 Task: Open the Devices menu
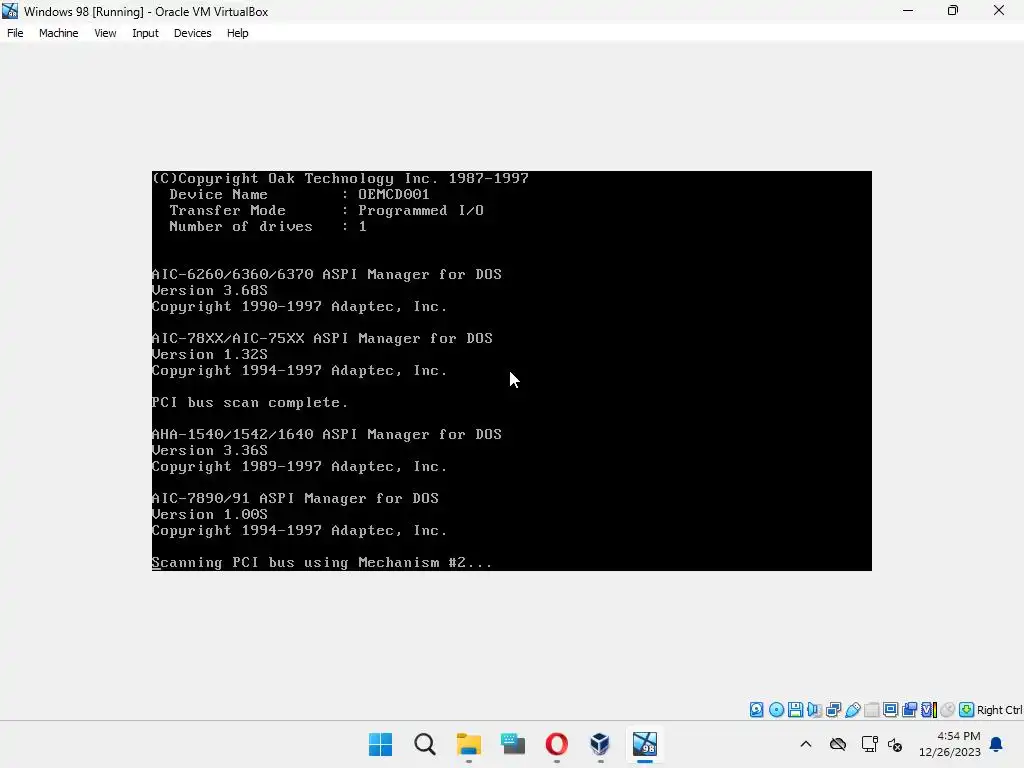click(x=192, y=33)
